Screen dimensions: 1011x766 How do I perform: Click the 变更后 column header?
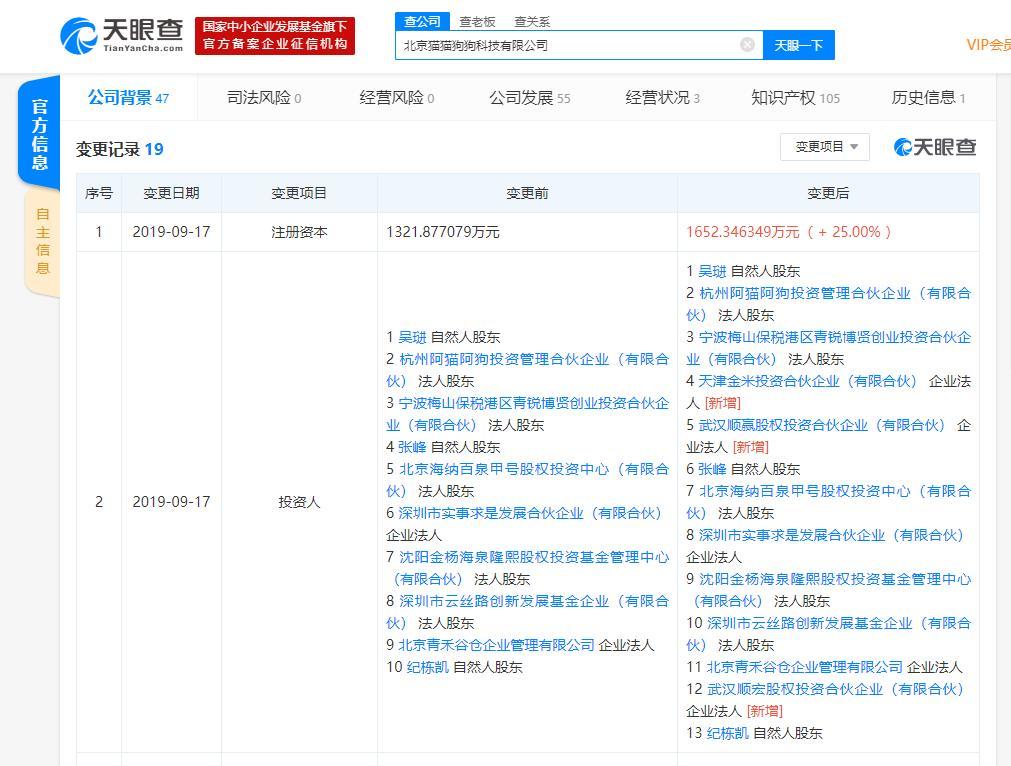[x=829, y=193]
